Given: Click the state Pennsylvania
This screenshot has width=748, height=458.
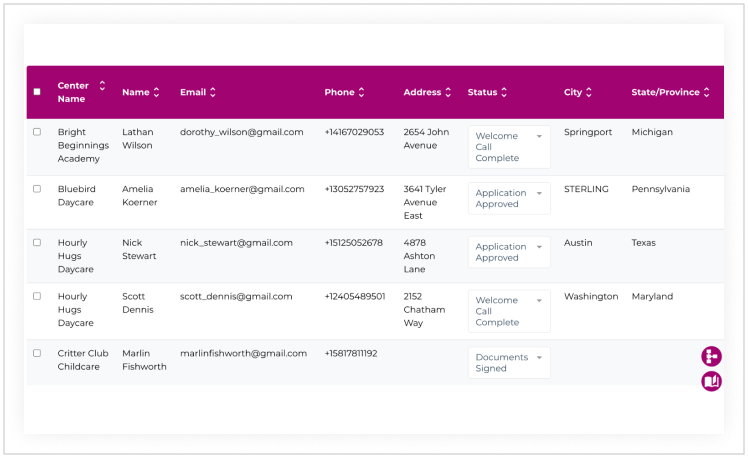Looking at the screenshot, I should [x=660, y=189].
